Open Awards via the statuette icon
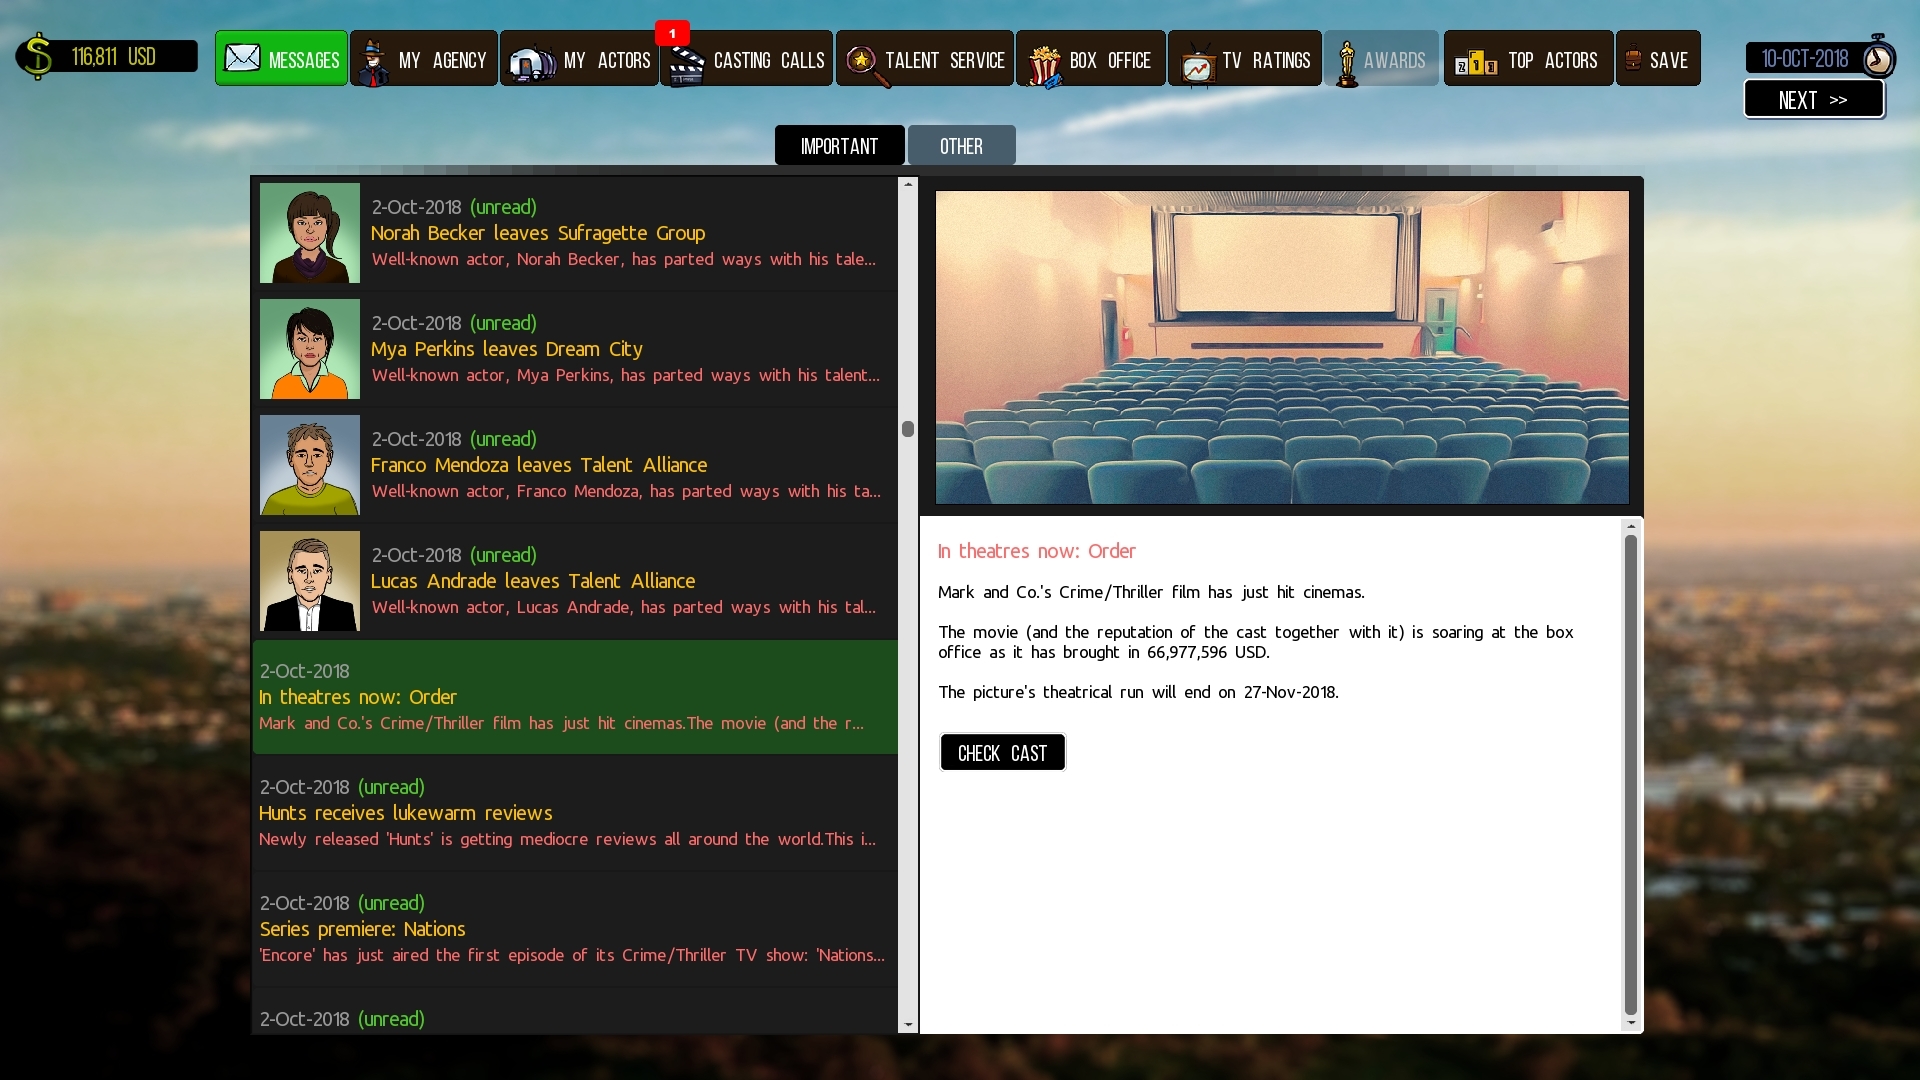 tap(1347, 62)
